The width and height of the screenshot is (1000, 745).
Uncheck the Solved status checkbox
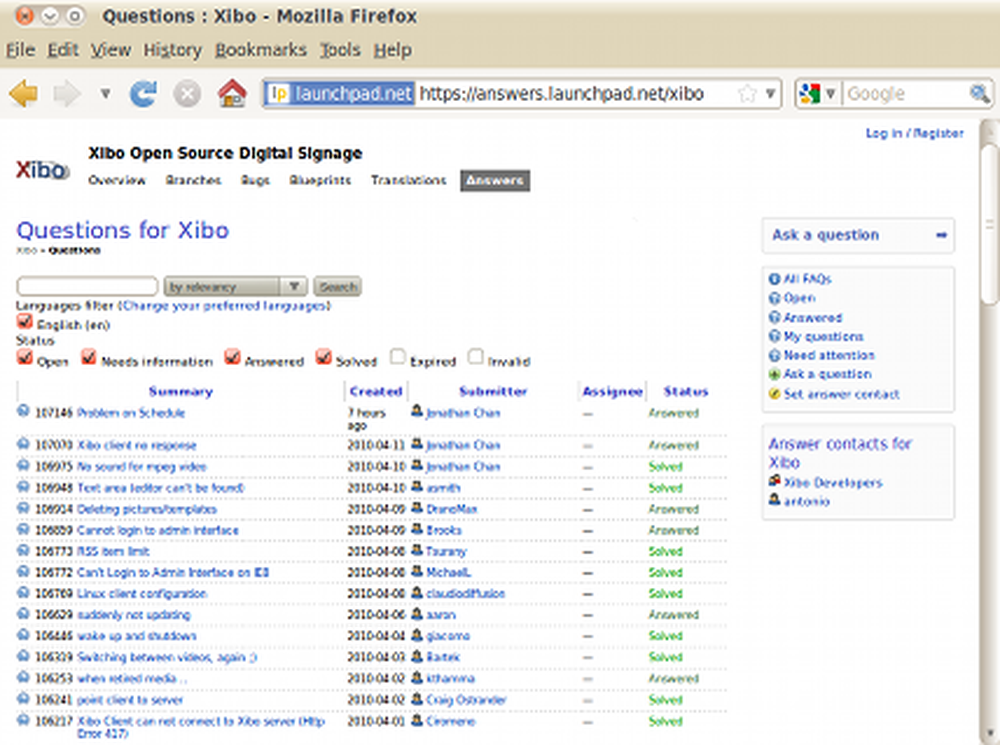point(323,357)
